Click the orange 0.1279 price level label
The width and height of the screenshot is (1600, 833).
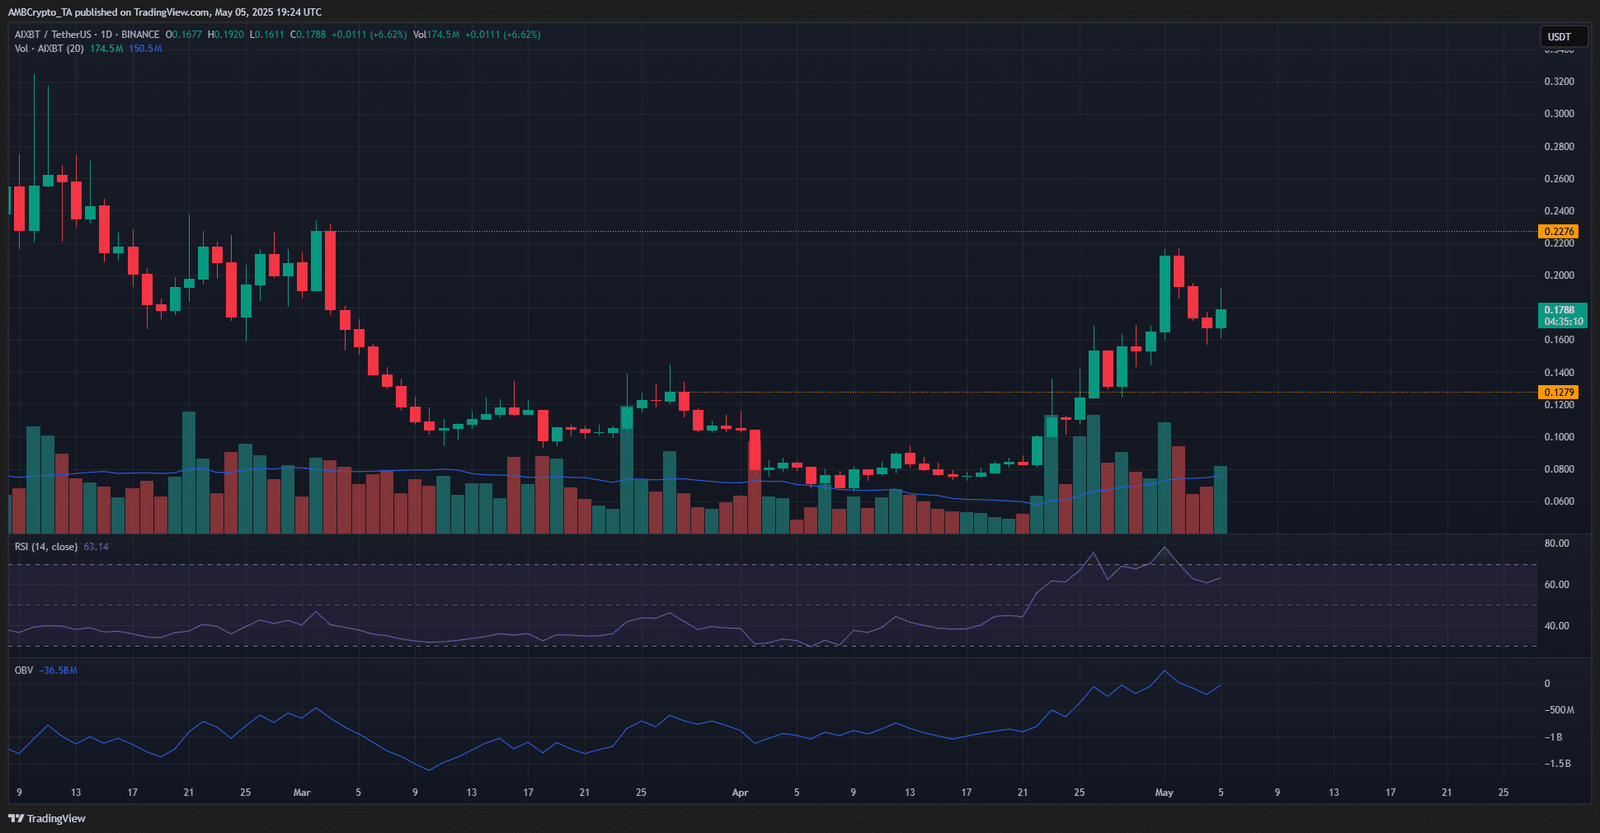[x=1559, y=392]
